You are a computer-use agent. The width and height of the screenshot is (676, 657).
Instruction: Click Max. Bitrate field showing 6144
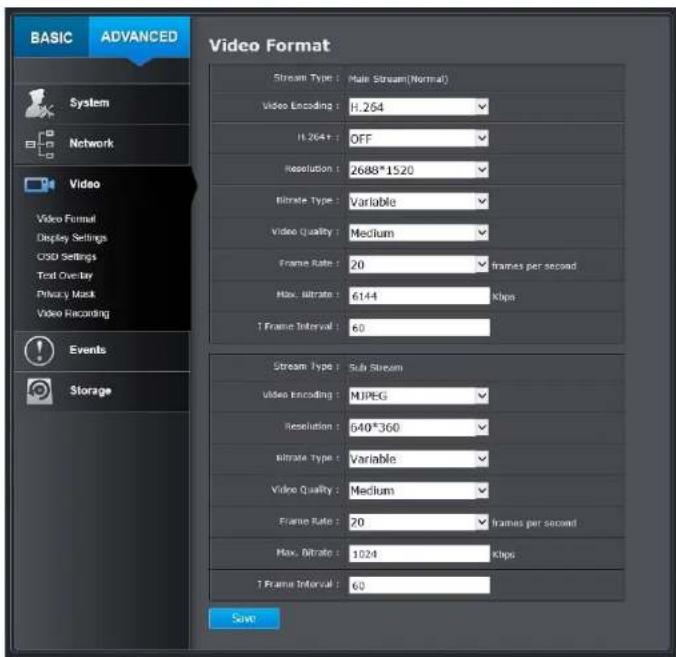click(x=419, y=296)
